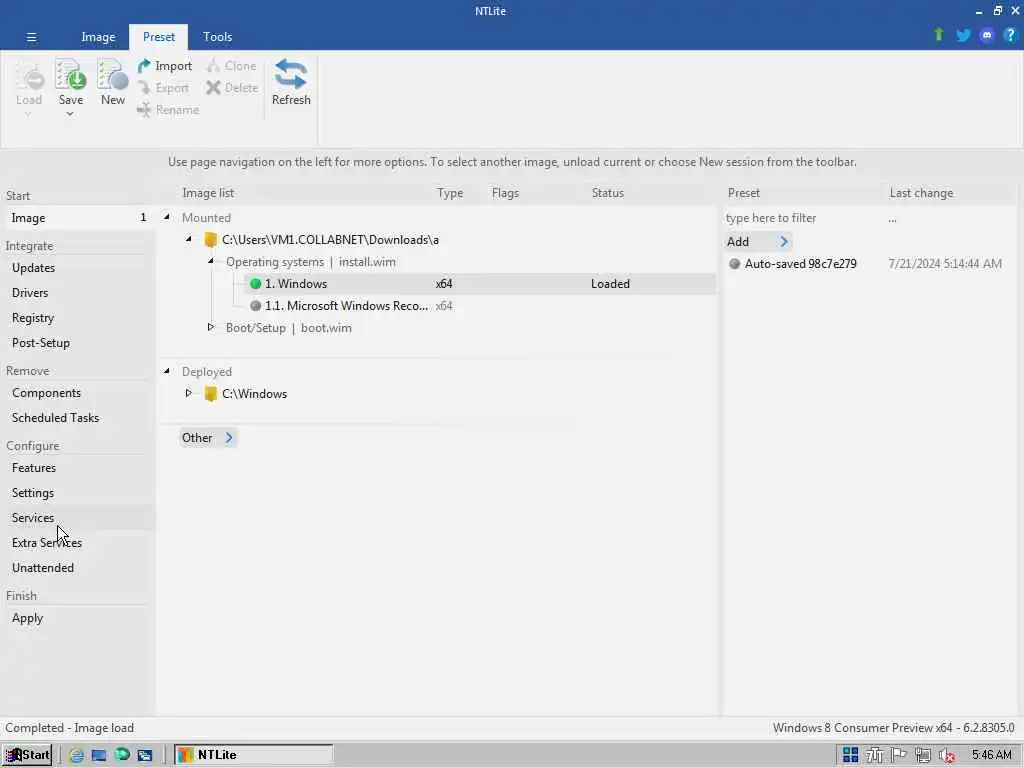Expand the Boot/Setup boot.wim node
This screenshot has height=768, width=1024.
(211, 327)
